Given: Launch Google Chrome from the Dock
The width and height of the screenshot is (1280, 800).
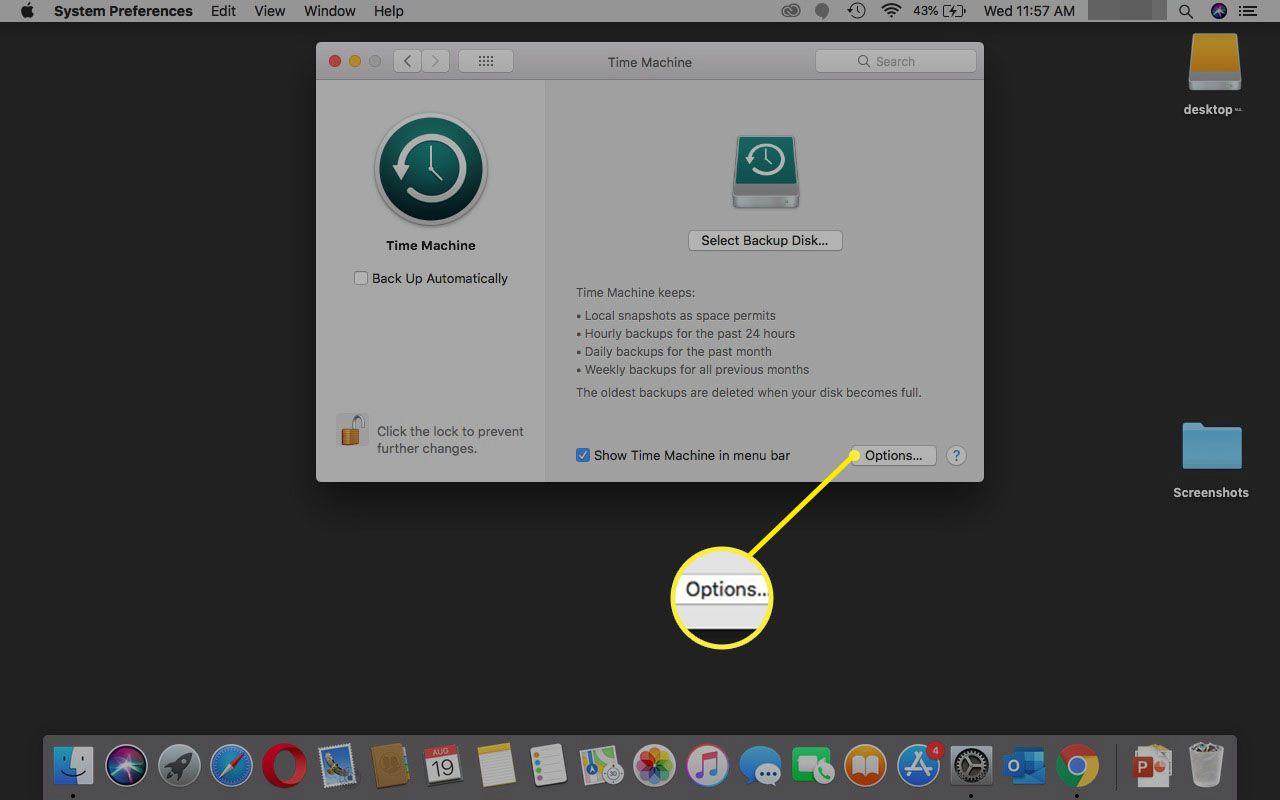Looking at the screenshot, I should coord(1077,766).
